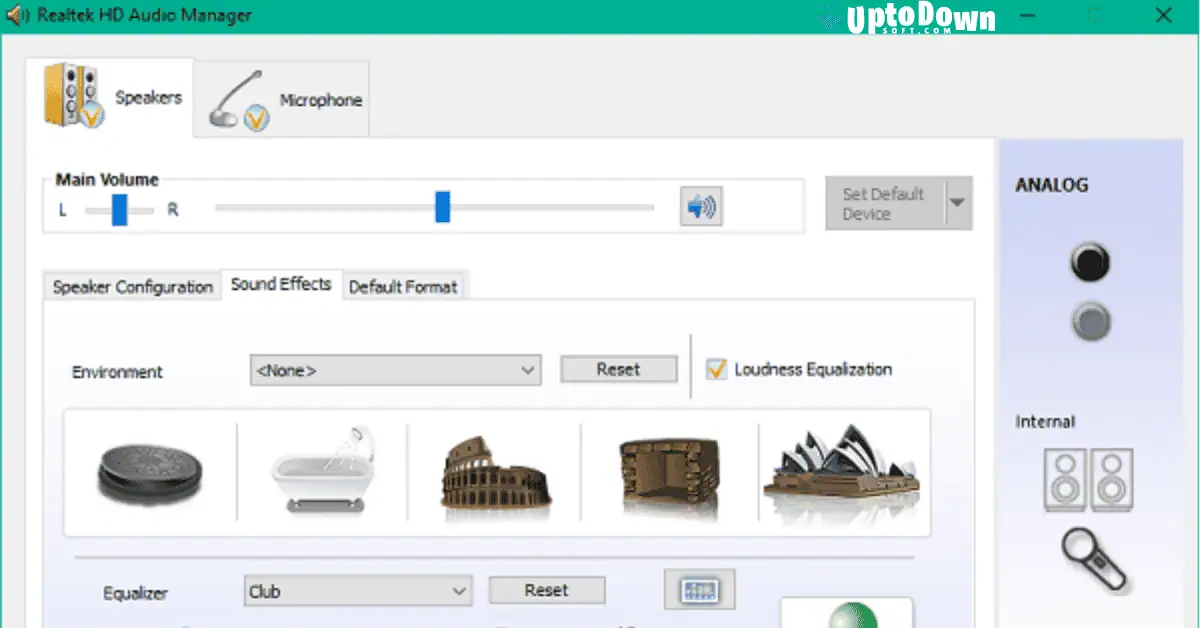The width and height of the screenshot is (1200, 628).
Task: Click the gray analog jack connector
Action: [x=1090, y=322]
